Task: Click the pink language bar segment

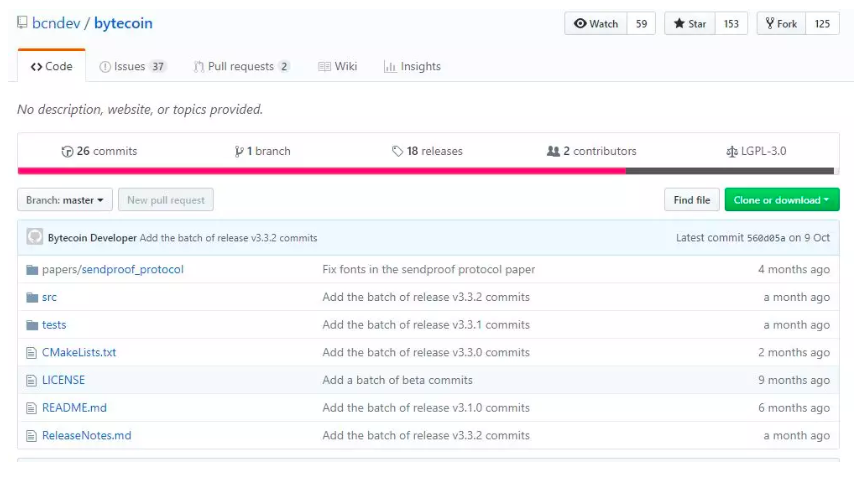Action: click(x=322, y=171)
